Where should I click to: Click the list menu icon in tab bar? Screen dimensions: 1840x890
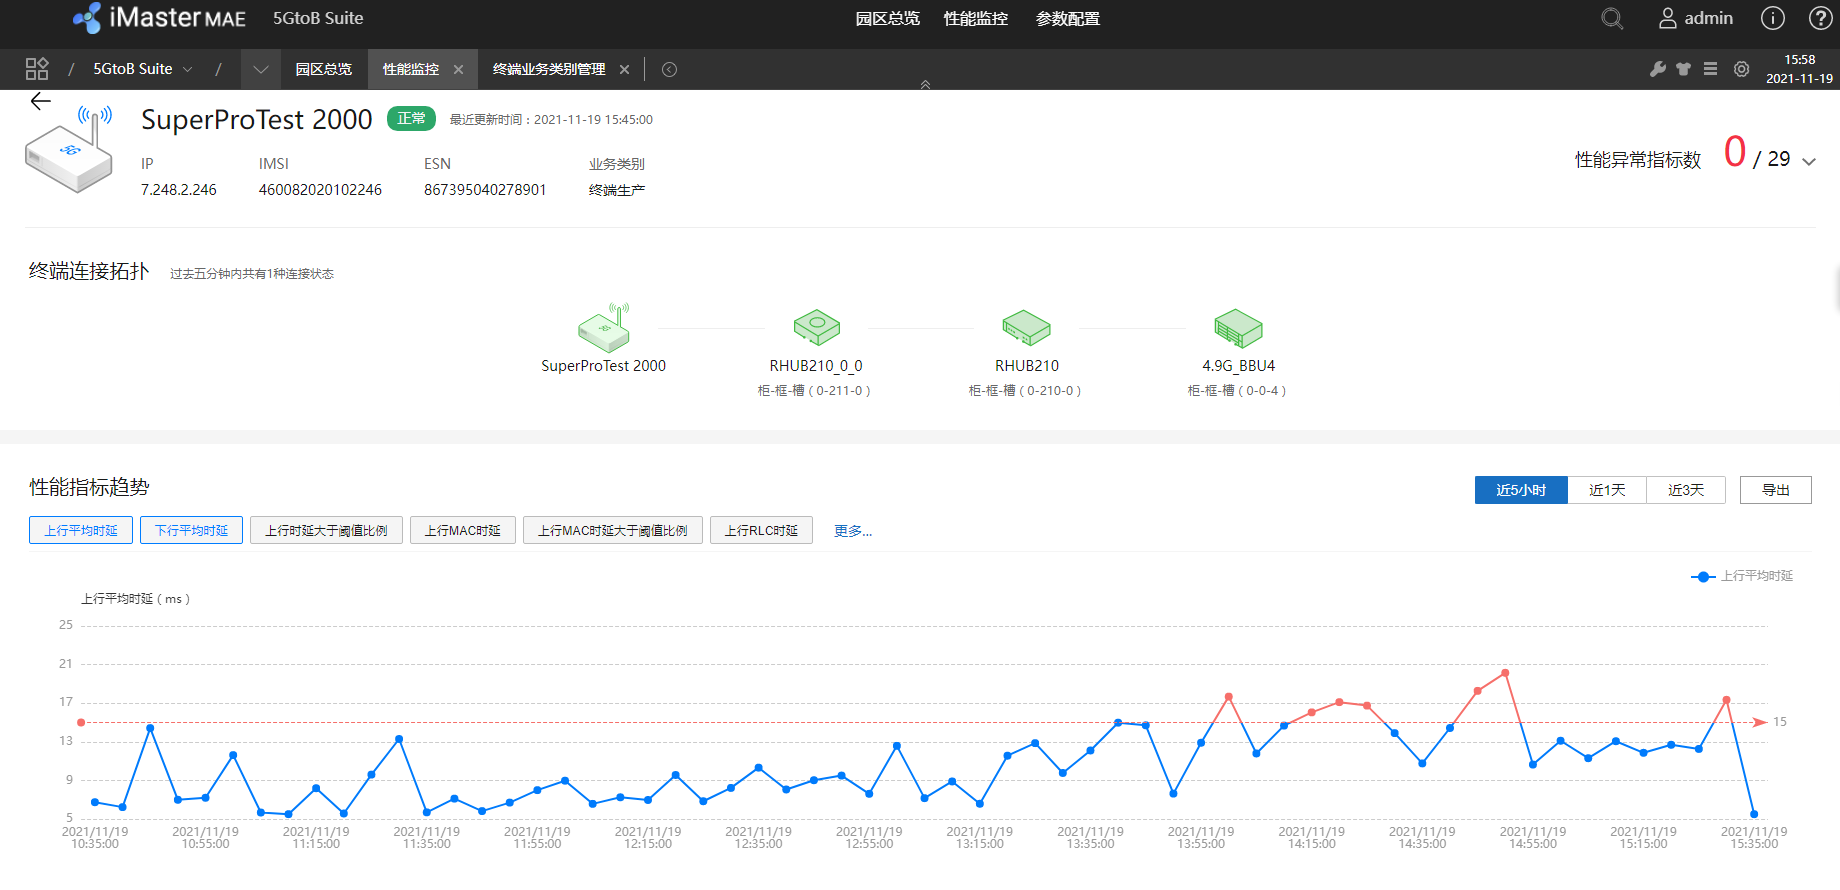click(1711, 69)
